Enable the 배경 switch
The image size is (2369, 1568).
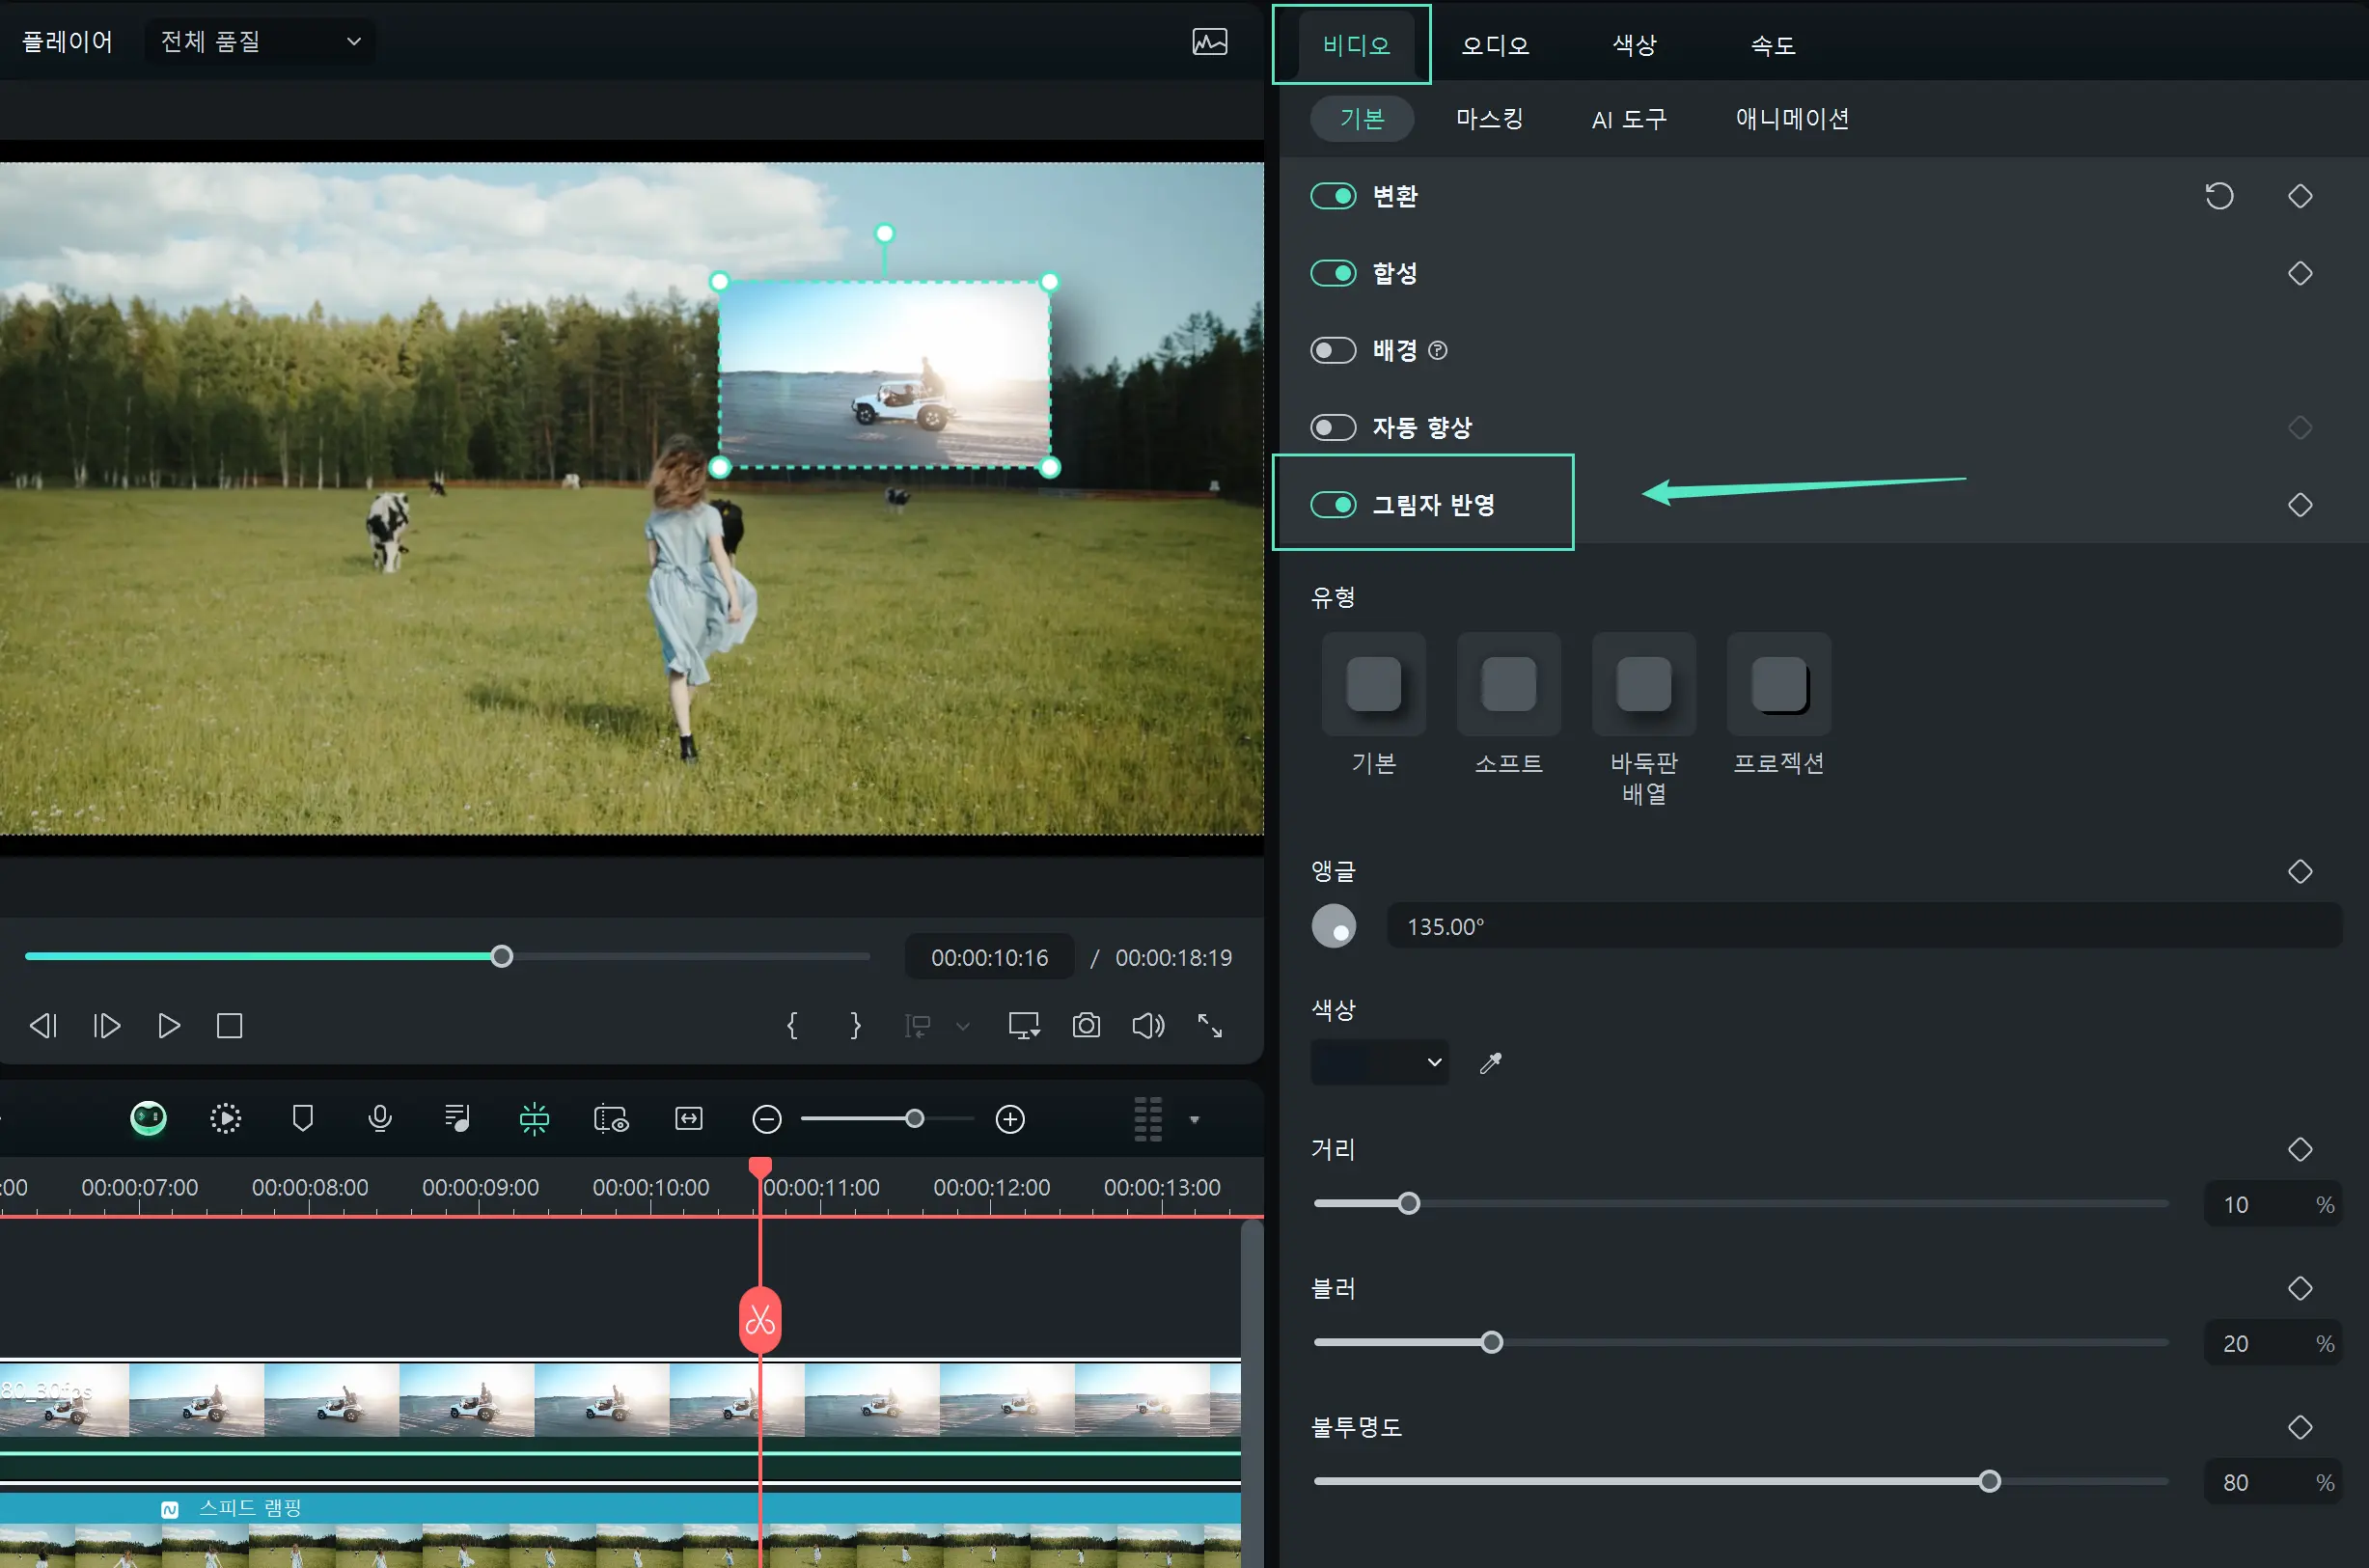click(x=1333, y=350)
